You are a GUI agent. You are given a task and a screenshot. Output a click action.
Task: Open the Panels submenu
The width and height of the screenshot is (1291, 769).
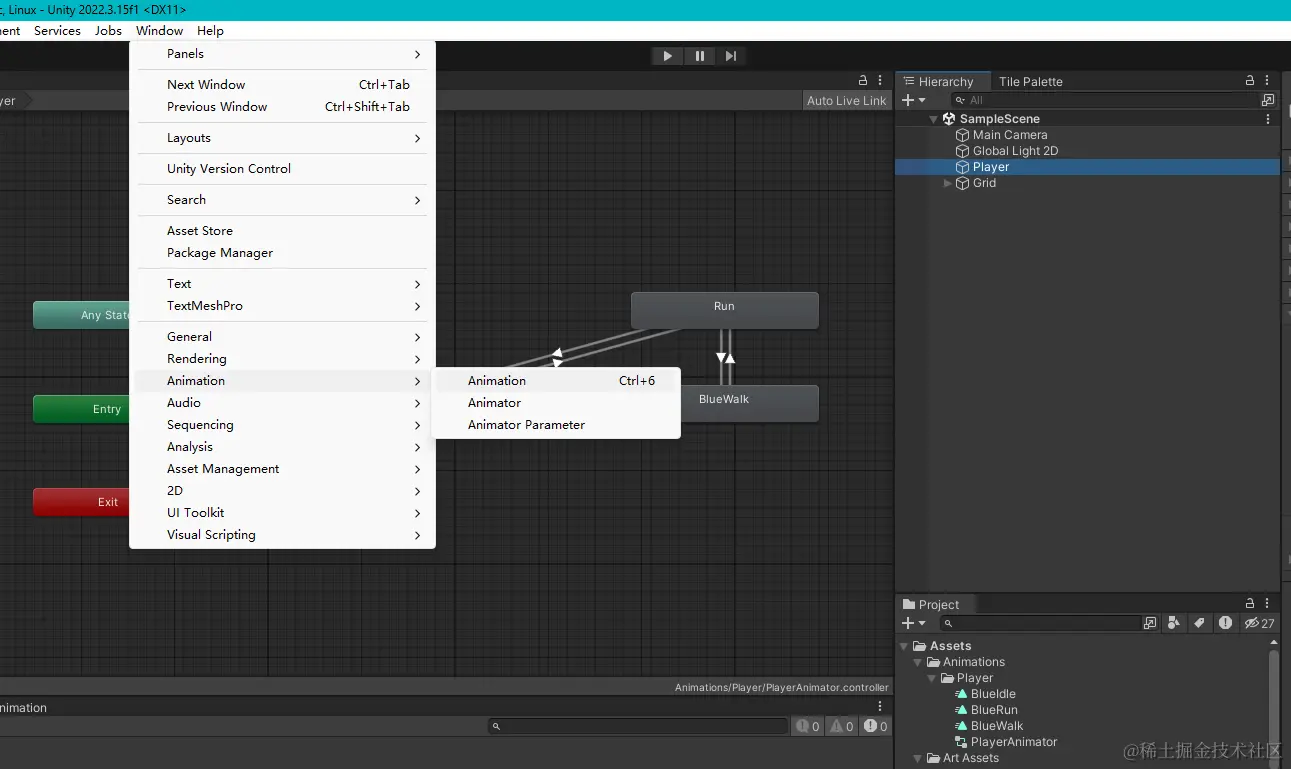pos(282,54)
